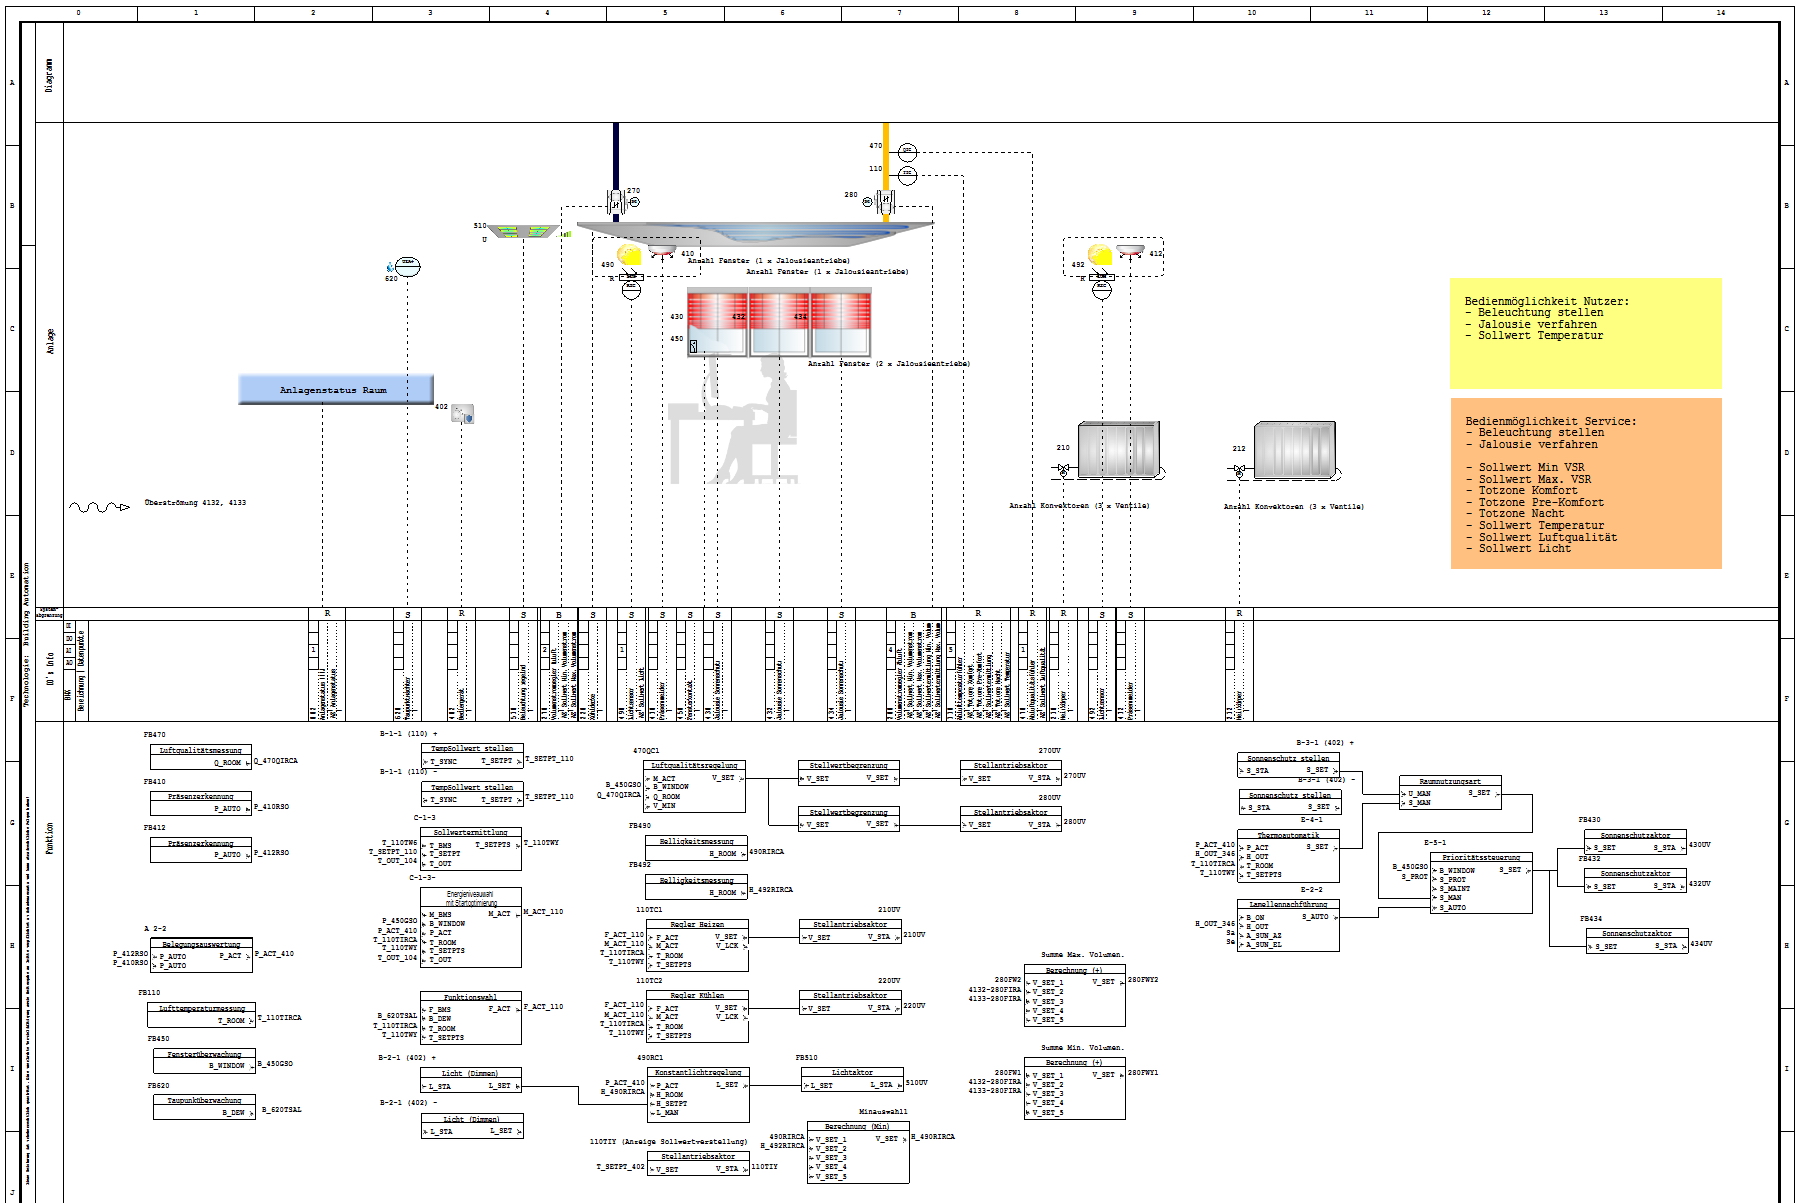Select the Fensterüberwachung block

point(204,1060)
